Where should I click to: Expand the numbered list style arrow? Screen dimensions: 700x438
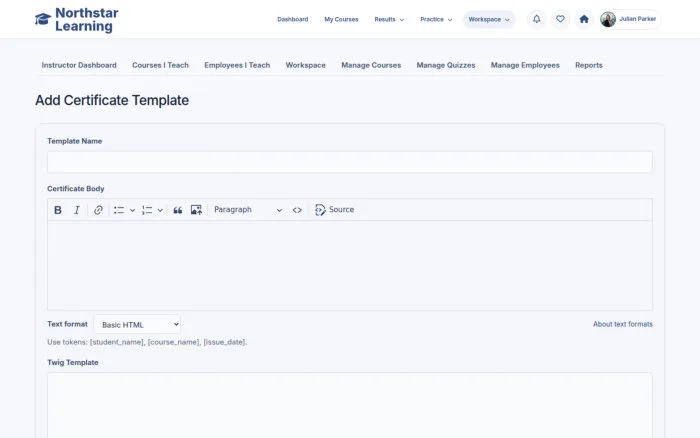tap(160, 210)
